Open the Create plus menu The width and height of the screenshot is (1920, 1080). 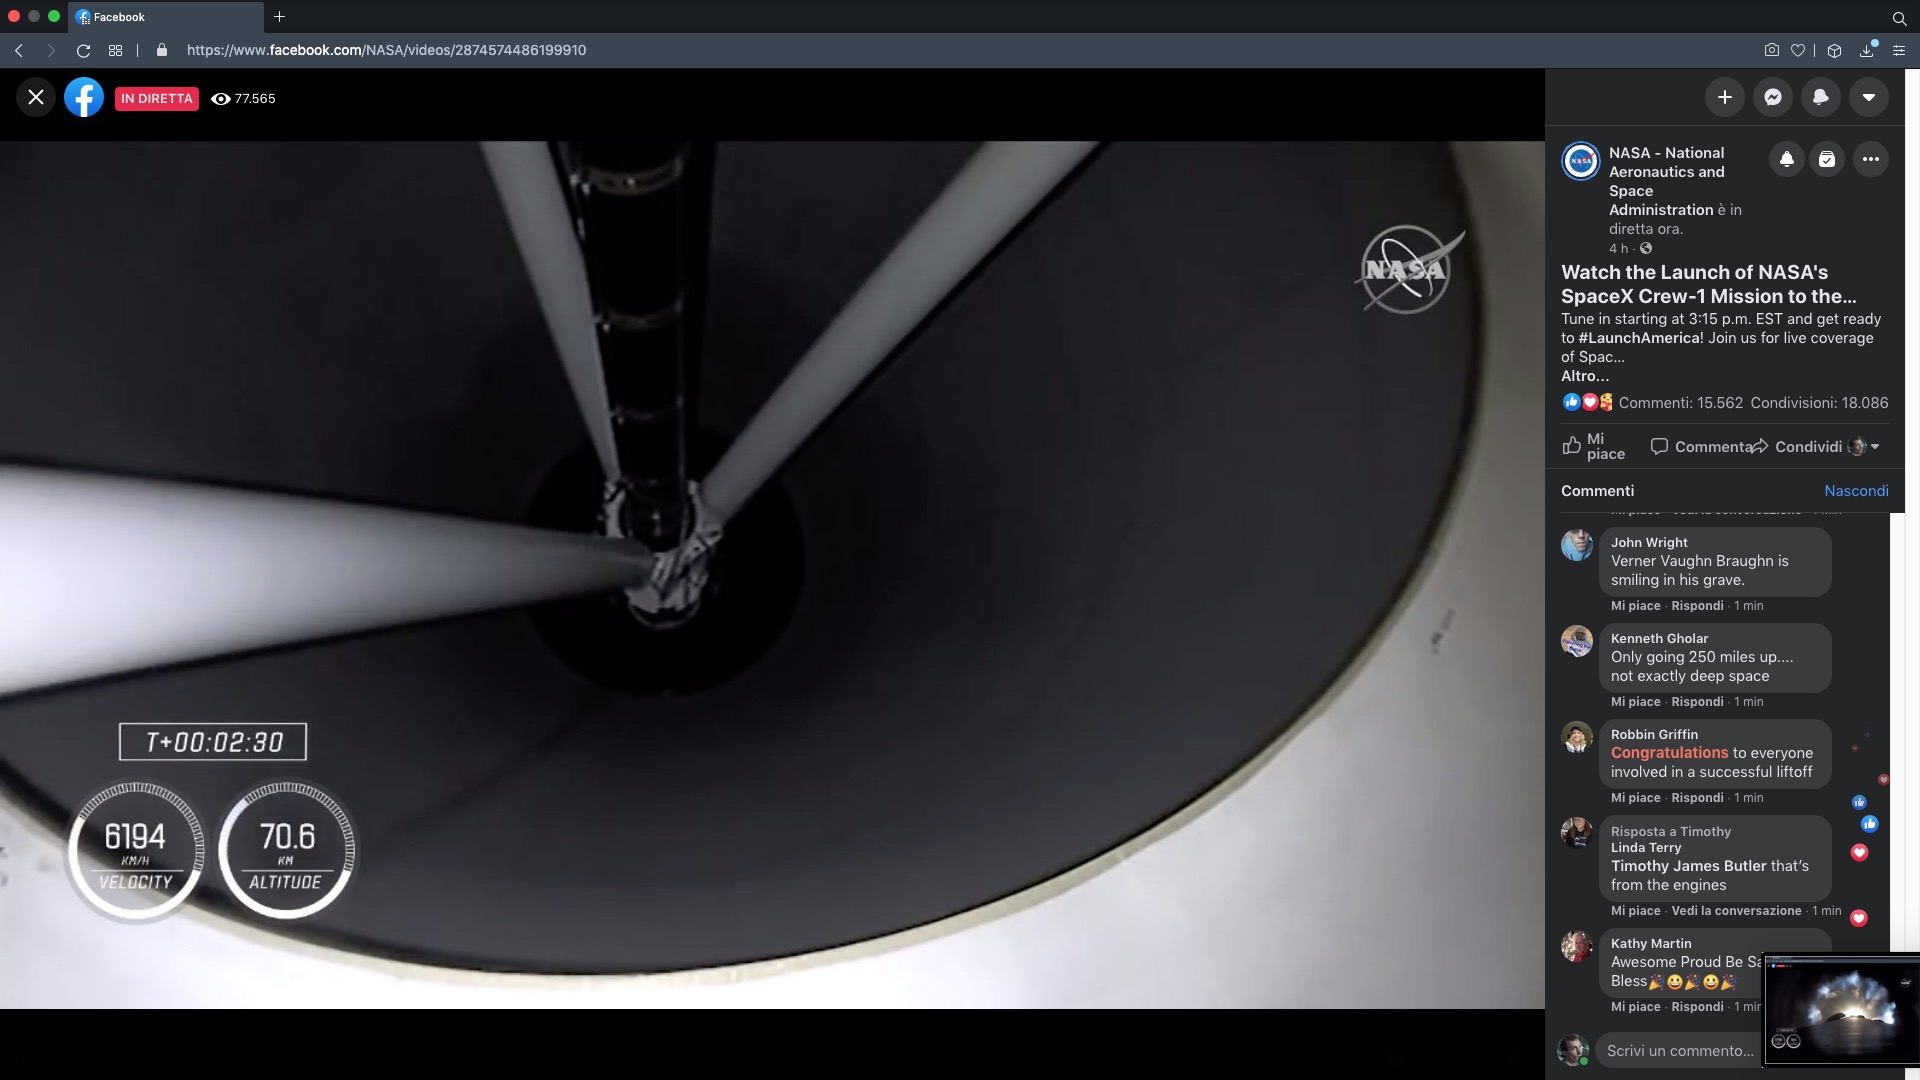[1724, 97]
